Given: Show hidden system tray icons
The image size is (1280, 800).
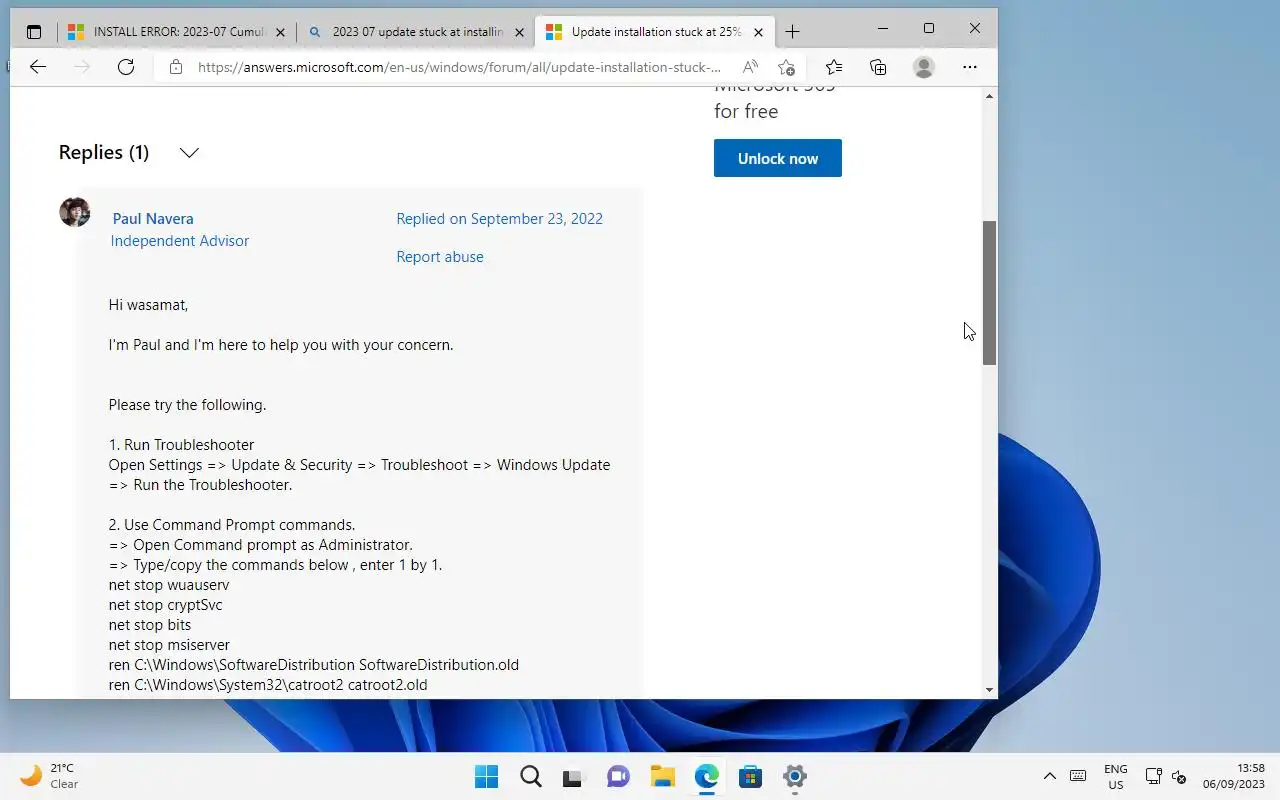Looking at the screenshot, I should pos(1049,776).
